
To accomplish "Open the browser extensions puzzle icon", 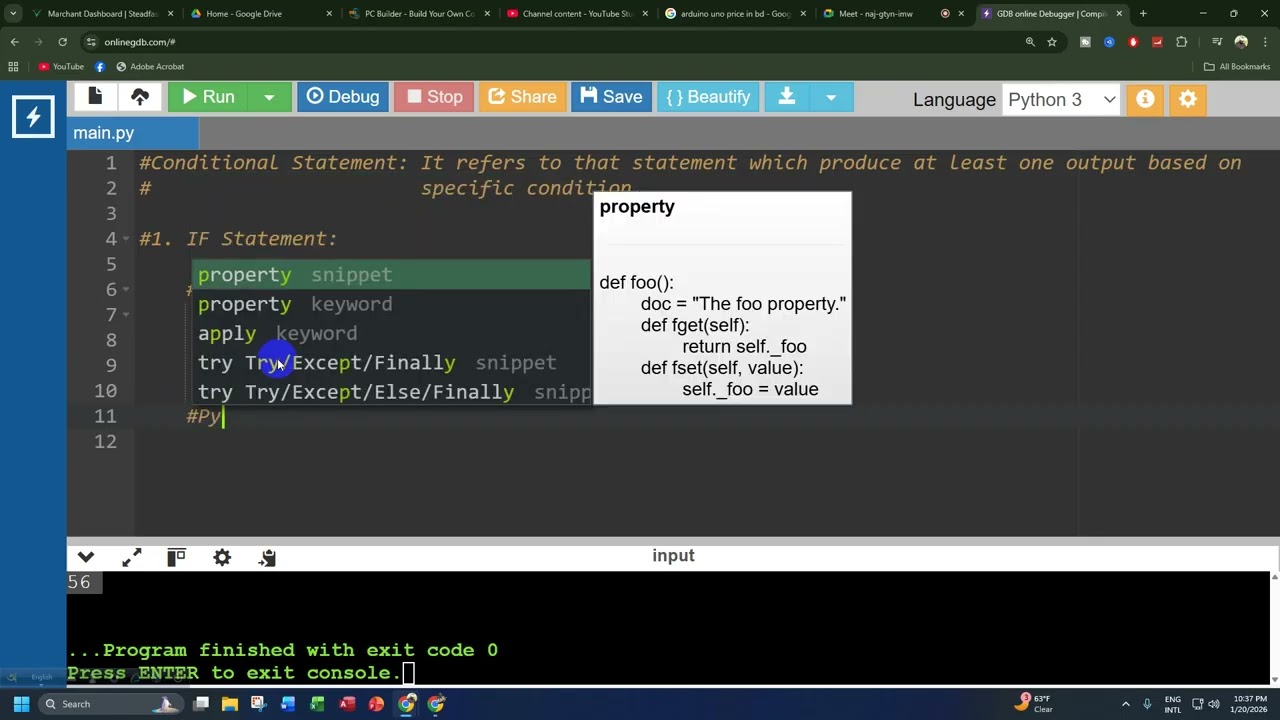I will [1182, 42].
